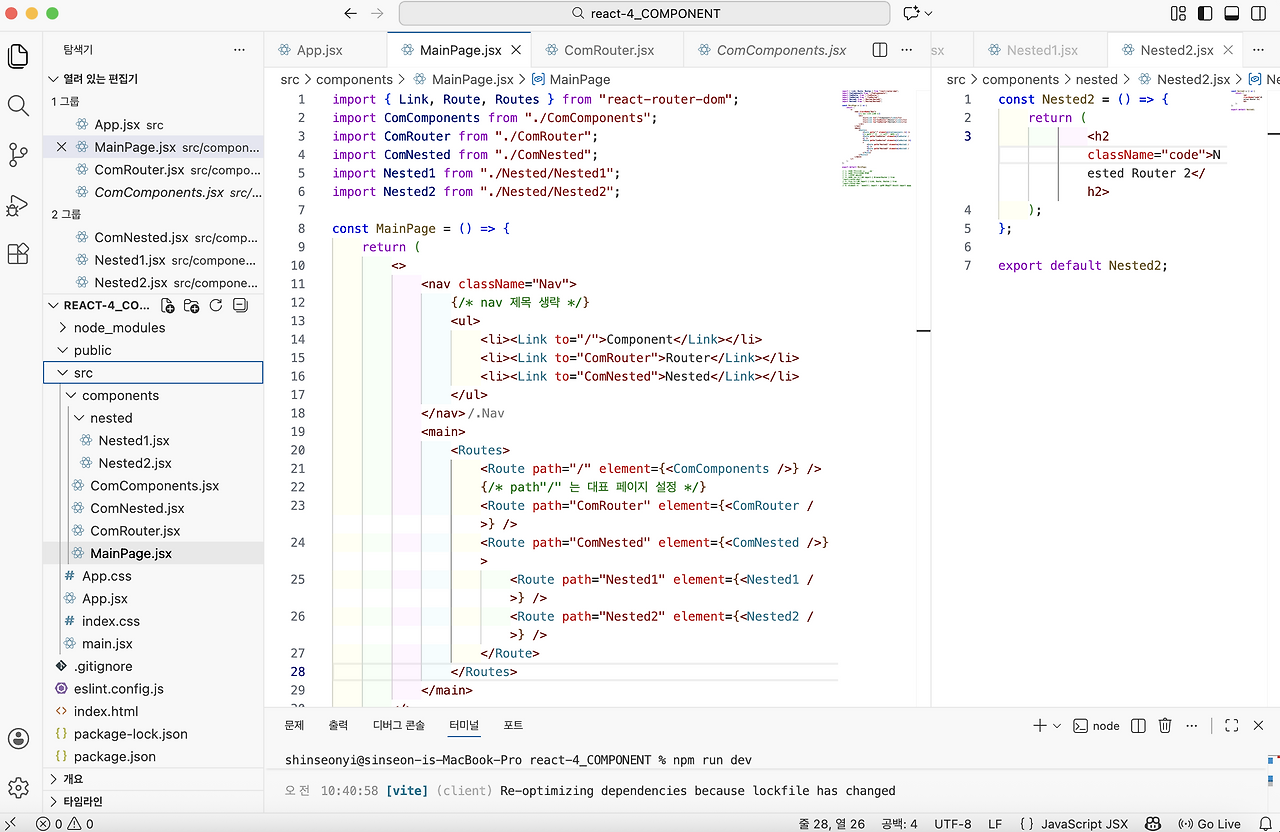Toggle the primary sidebar layout button
Viewport: 1280px width, 832px height.
point(1206,14)
